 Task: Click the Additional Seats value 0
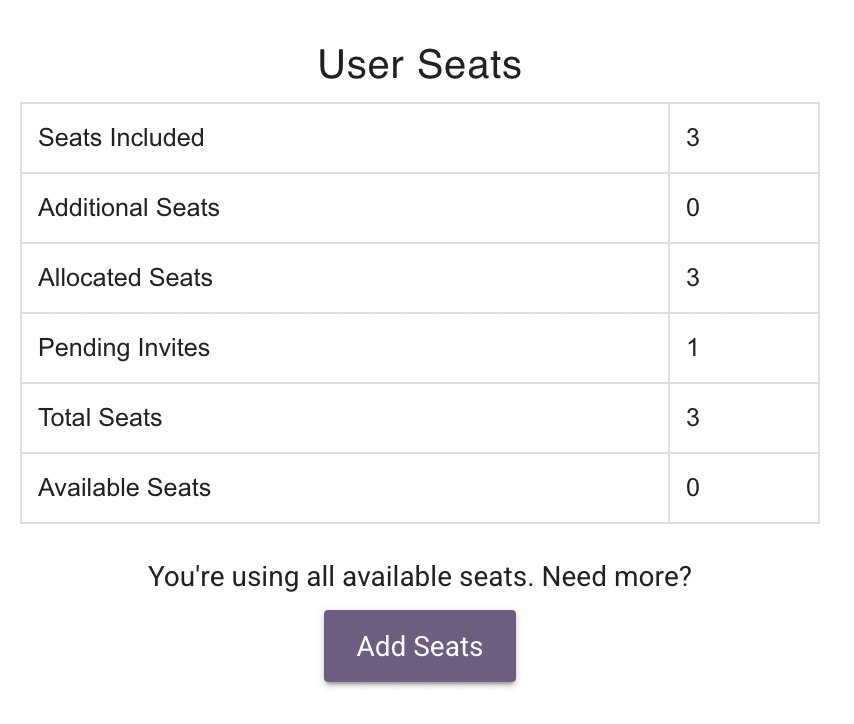[x=693, y=208]
